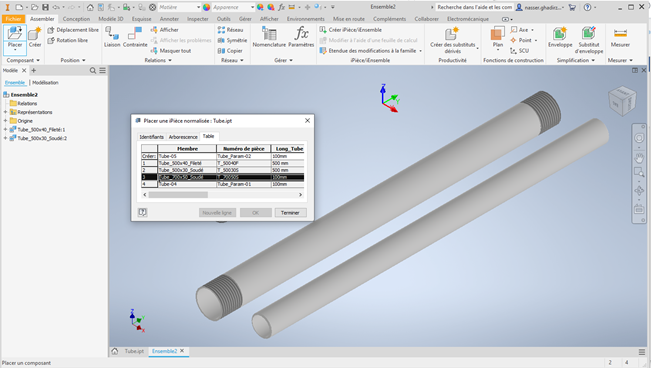Open the Modèle panel hamburger menu
Screen dimensions: 651x368
[x=103, y=71]
